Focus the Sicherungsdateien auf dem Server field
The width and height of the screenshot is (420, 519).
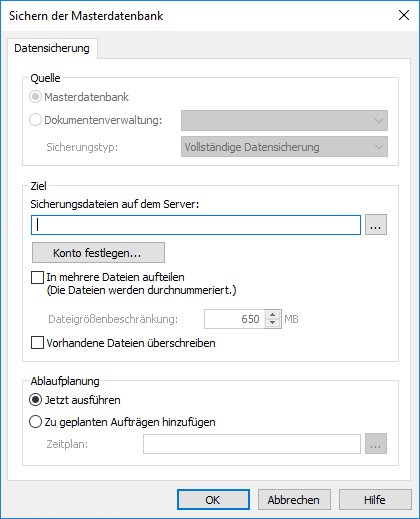click(196, 225)
